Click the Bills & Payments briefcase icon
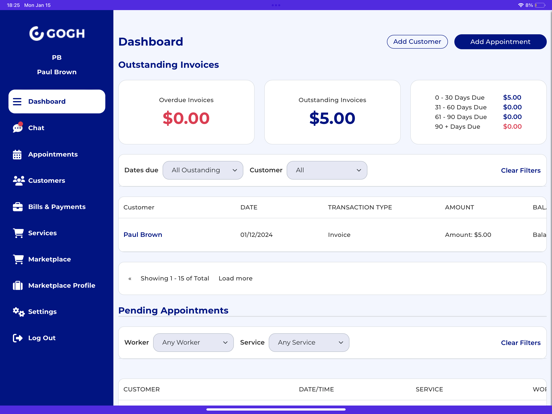 point(18,207)
